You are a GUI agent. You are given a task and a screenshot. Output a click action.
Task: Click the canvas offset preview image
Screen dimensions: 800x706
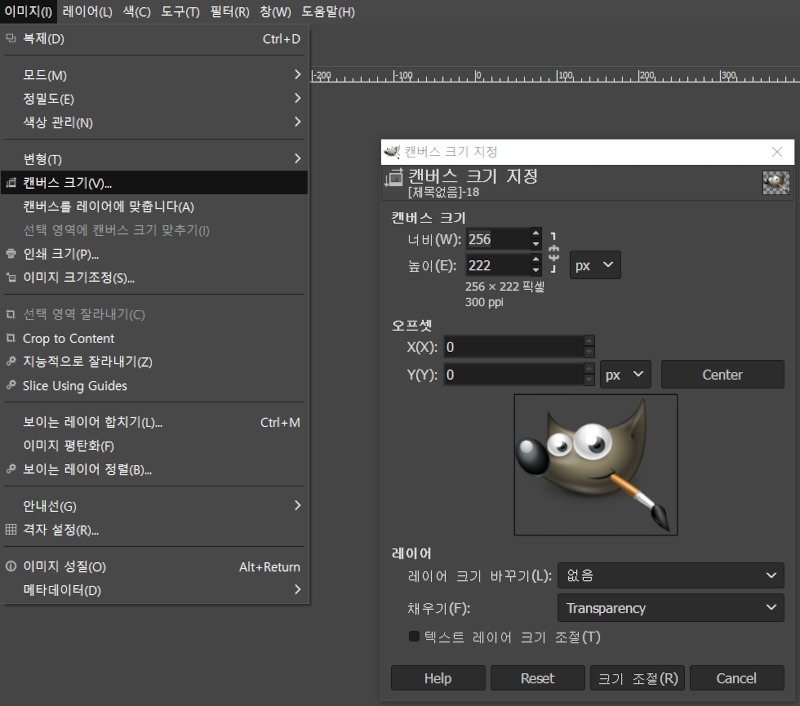(x=595, y=465)
